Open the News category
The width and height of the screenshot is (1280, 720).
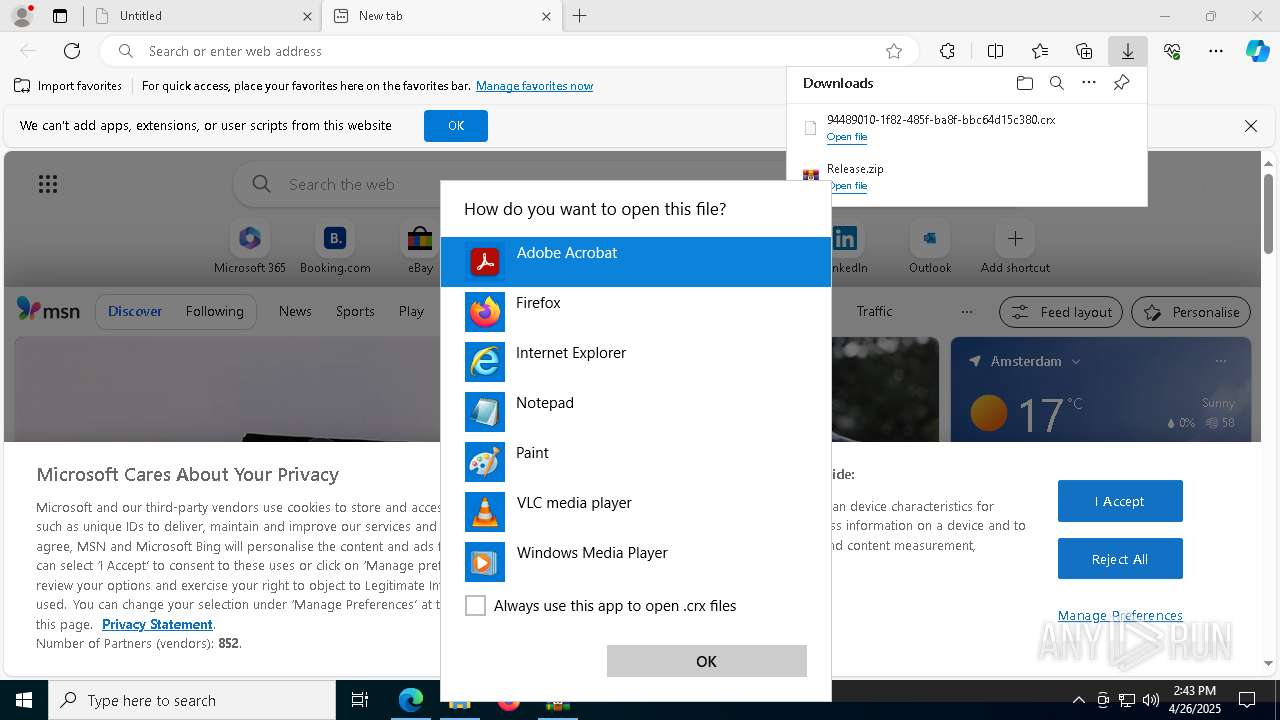coord(295,311)
